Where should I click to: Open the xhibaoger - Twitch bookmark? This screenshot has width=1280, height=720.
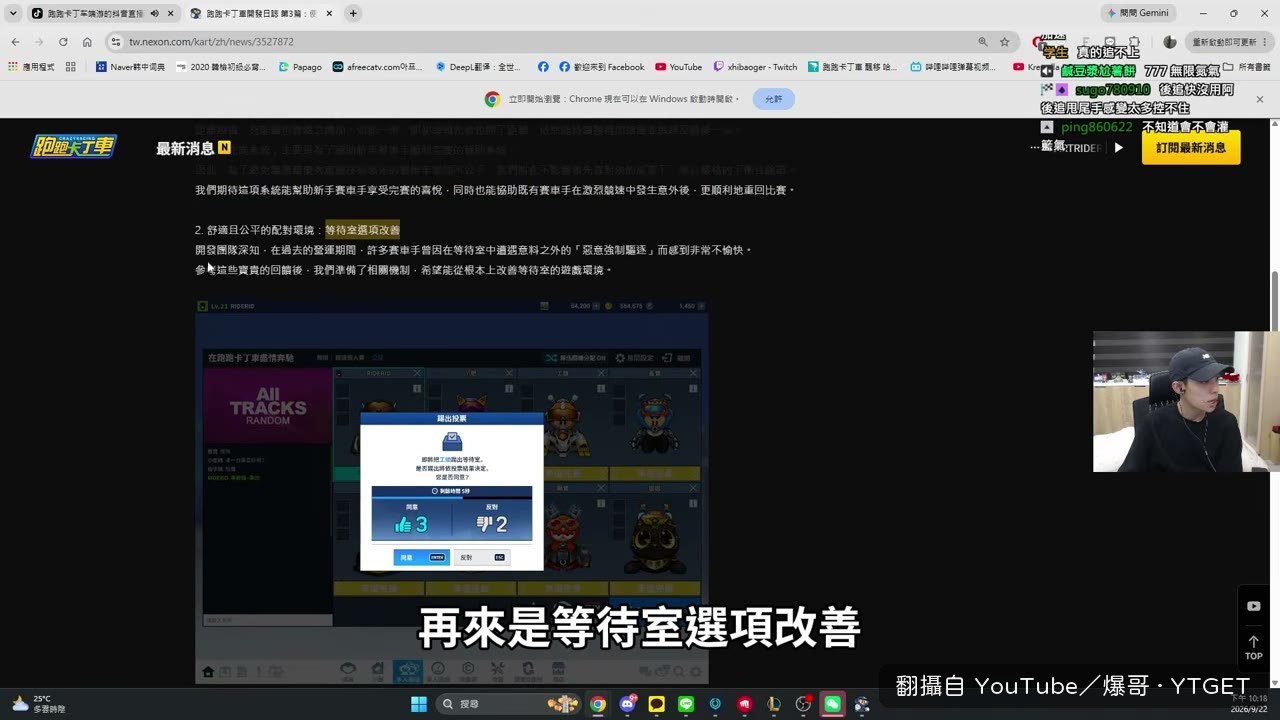click(755, 67)
